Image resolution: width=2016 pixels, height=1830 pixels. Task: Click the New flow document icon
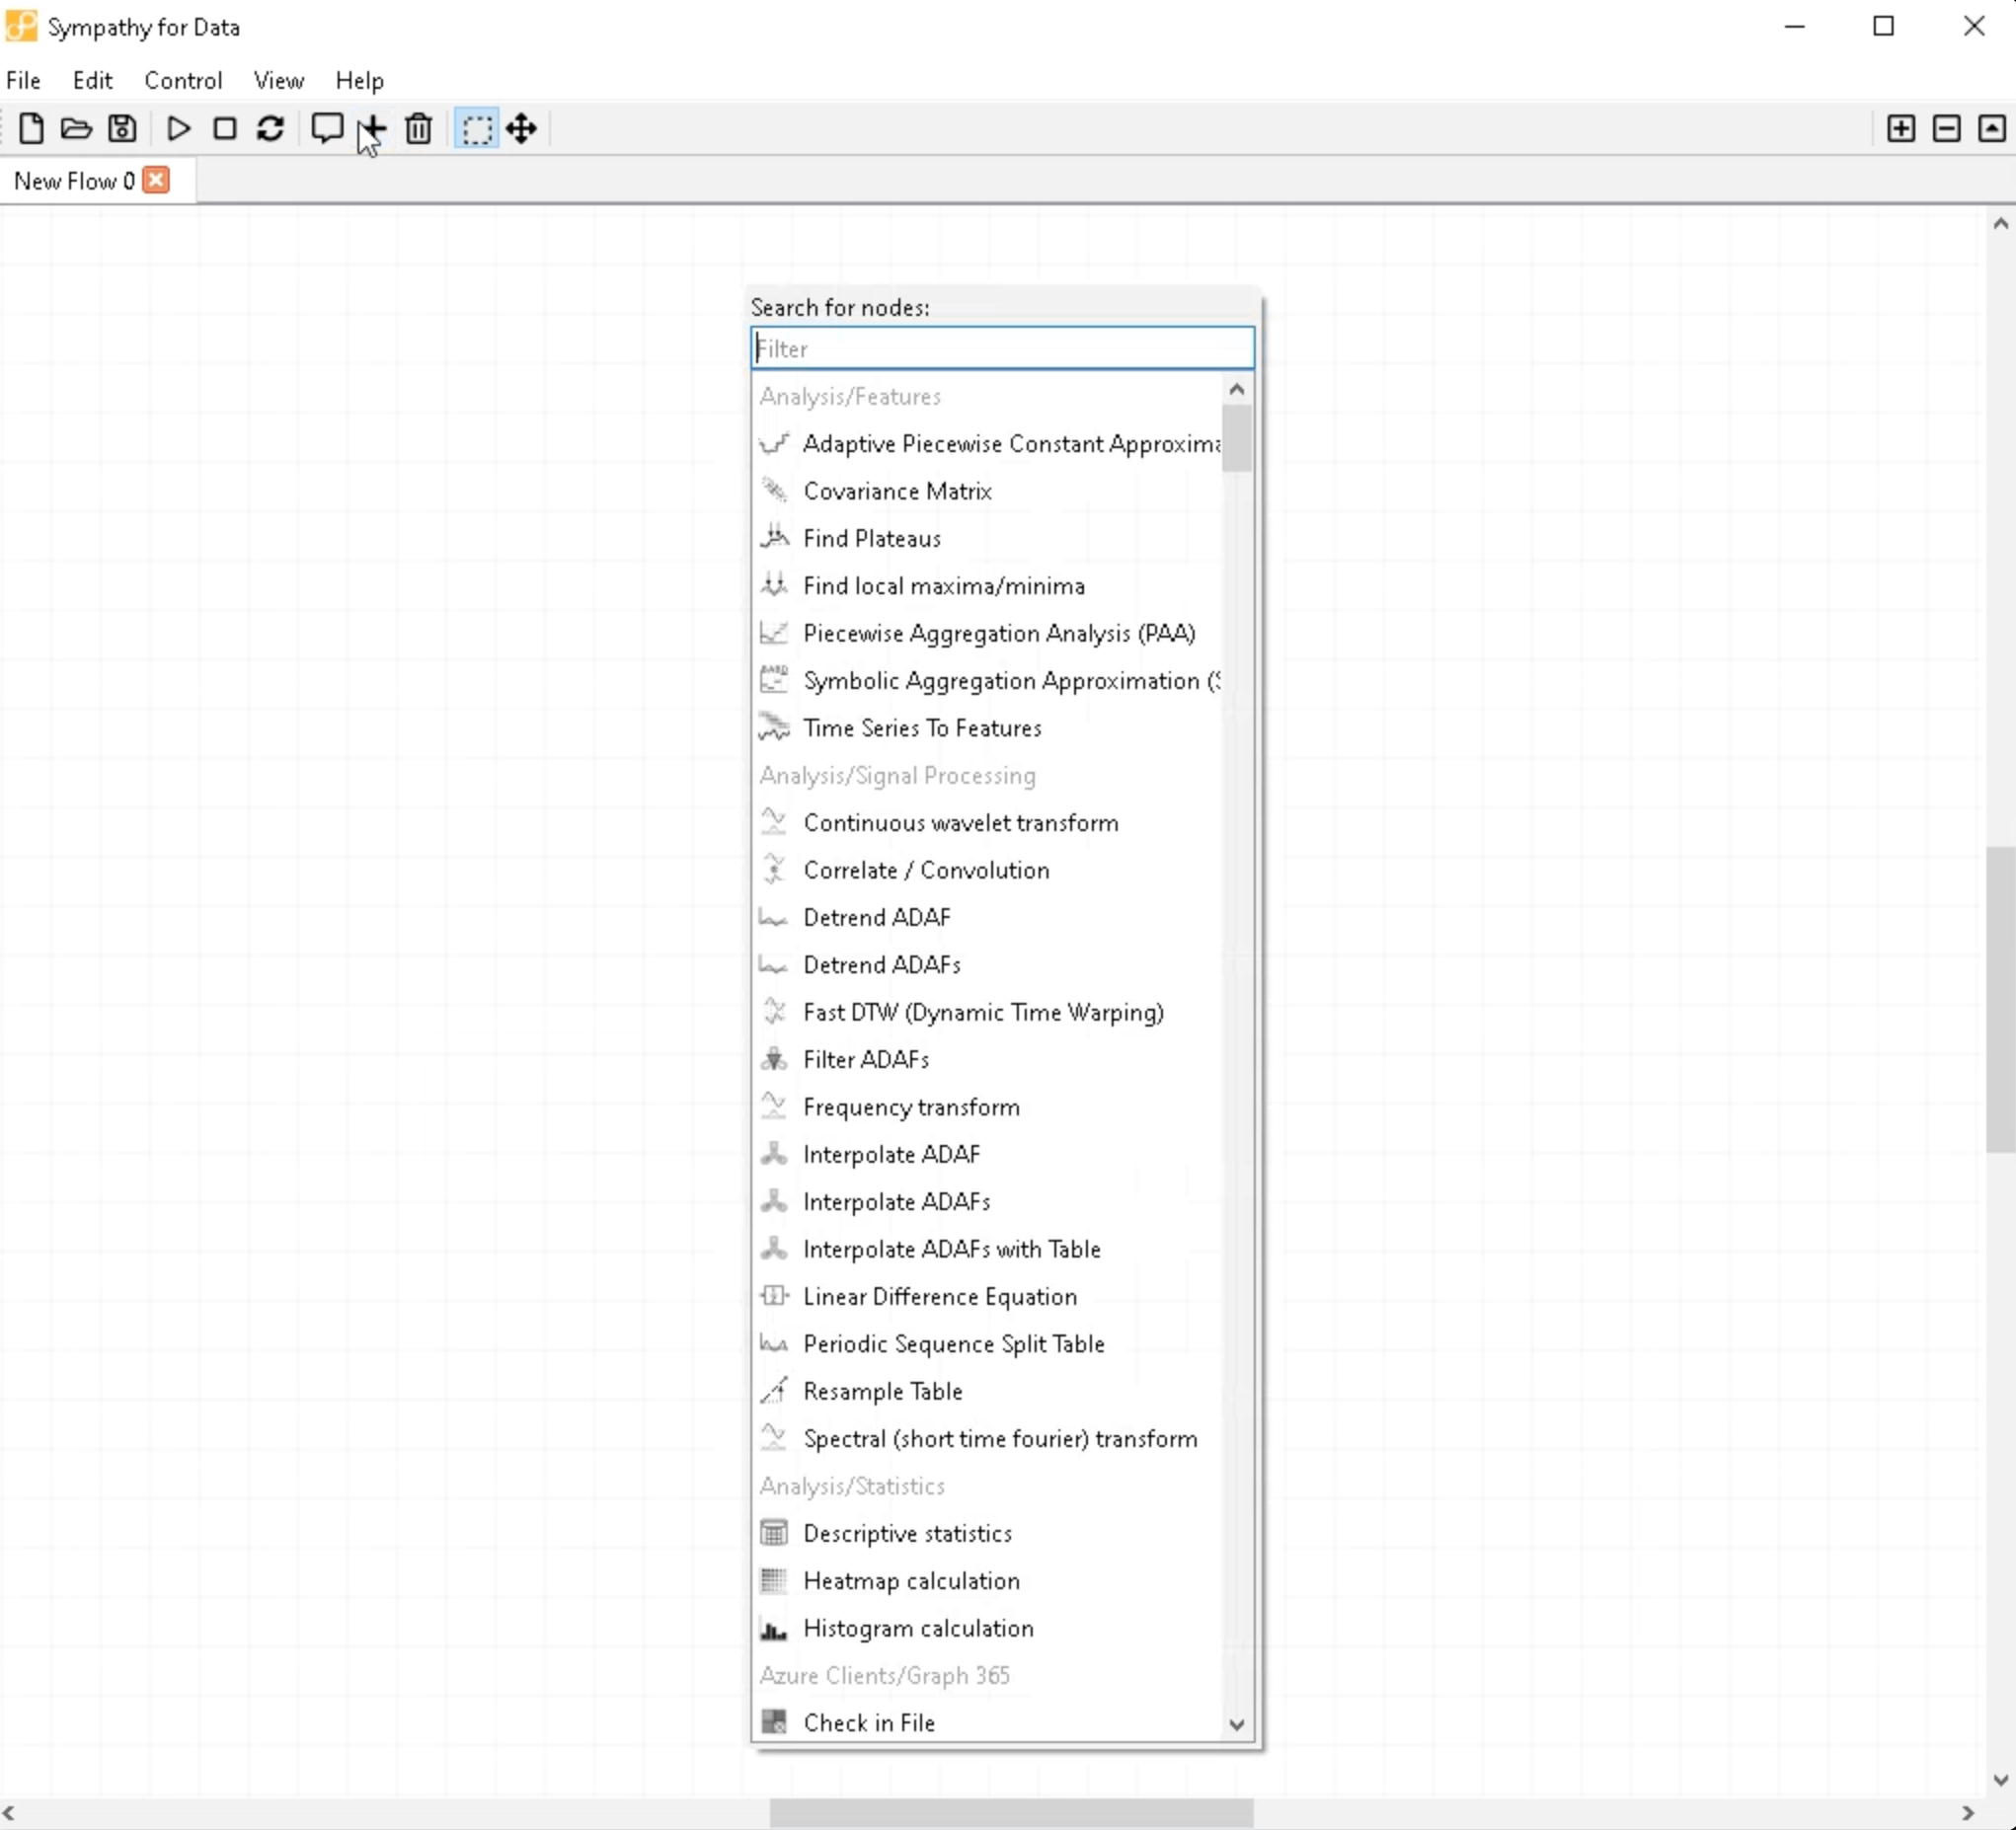point(31,129)
